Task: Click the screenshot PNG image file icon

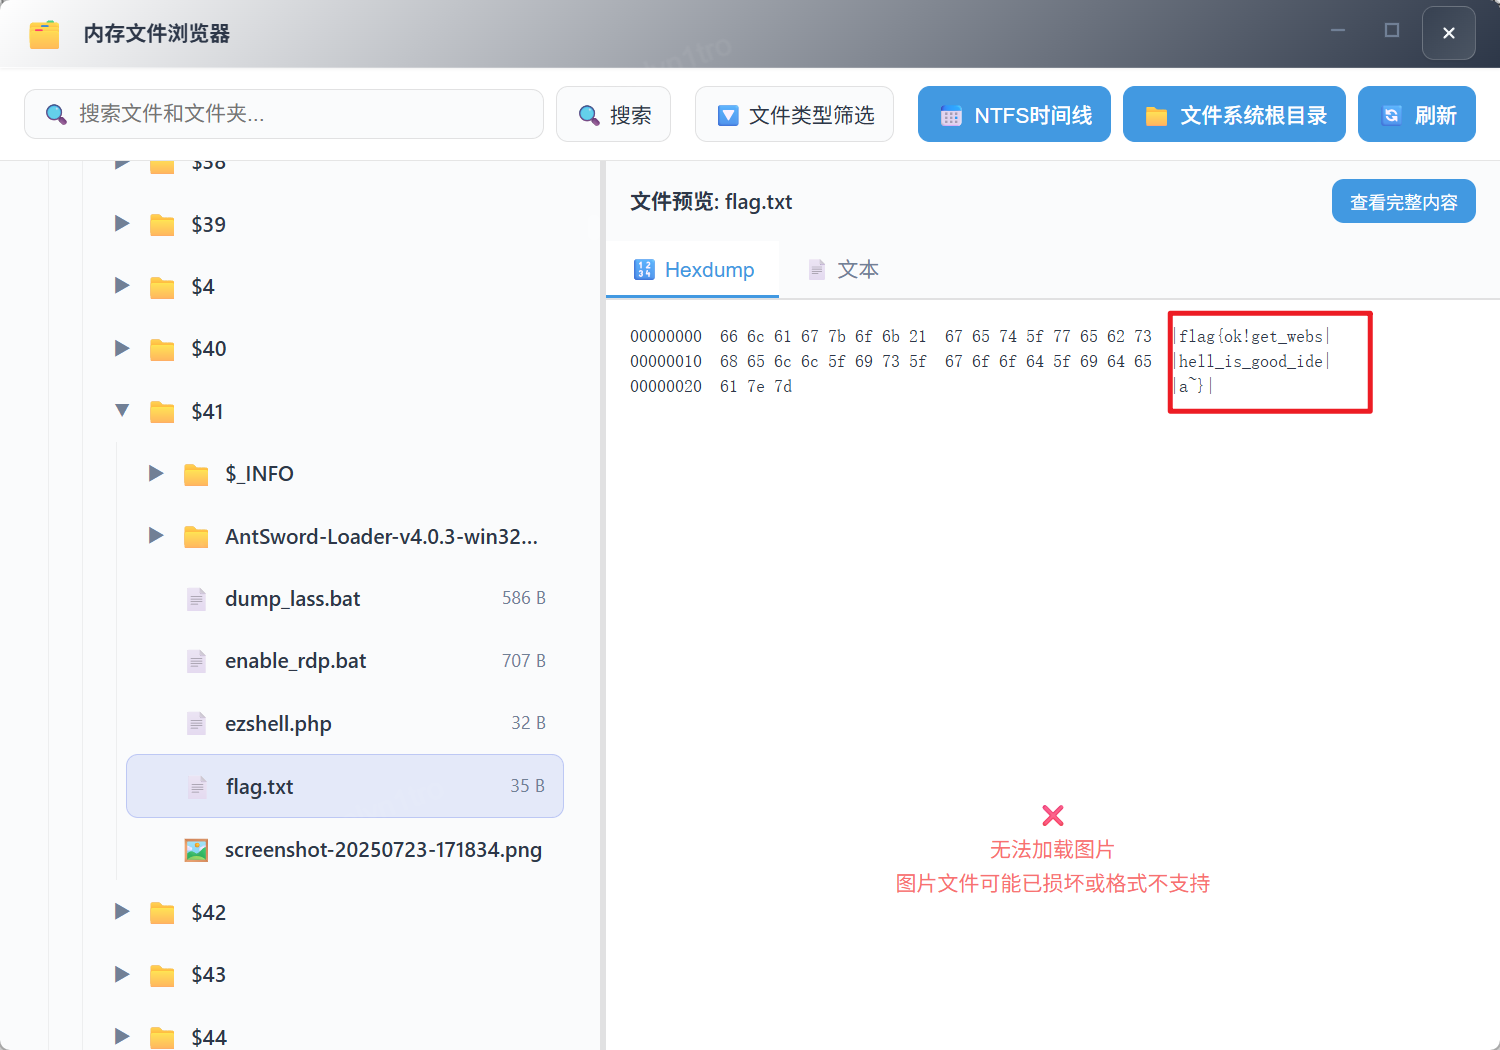Action: [x=196, y=850]
